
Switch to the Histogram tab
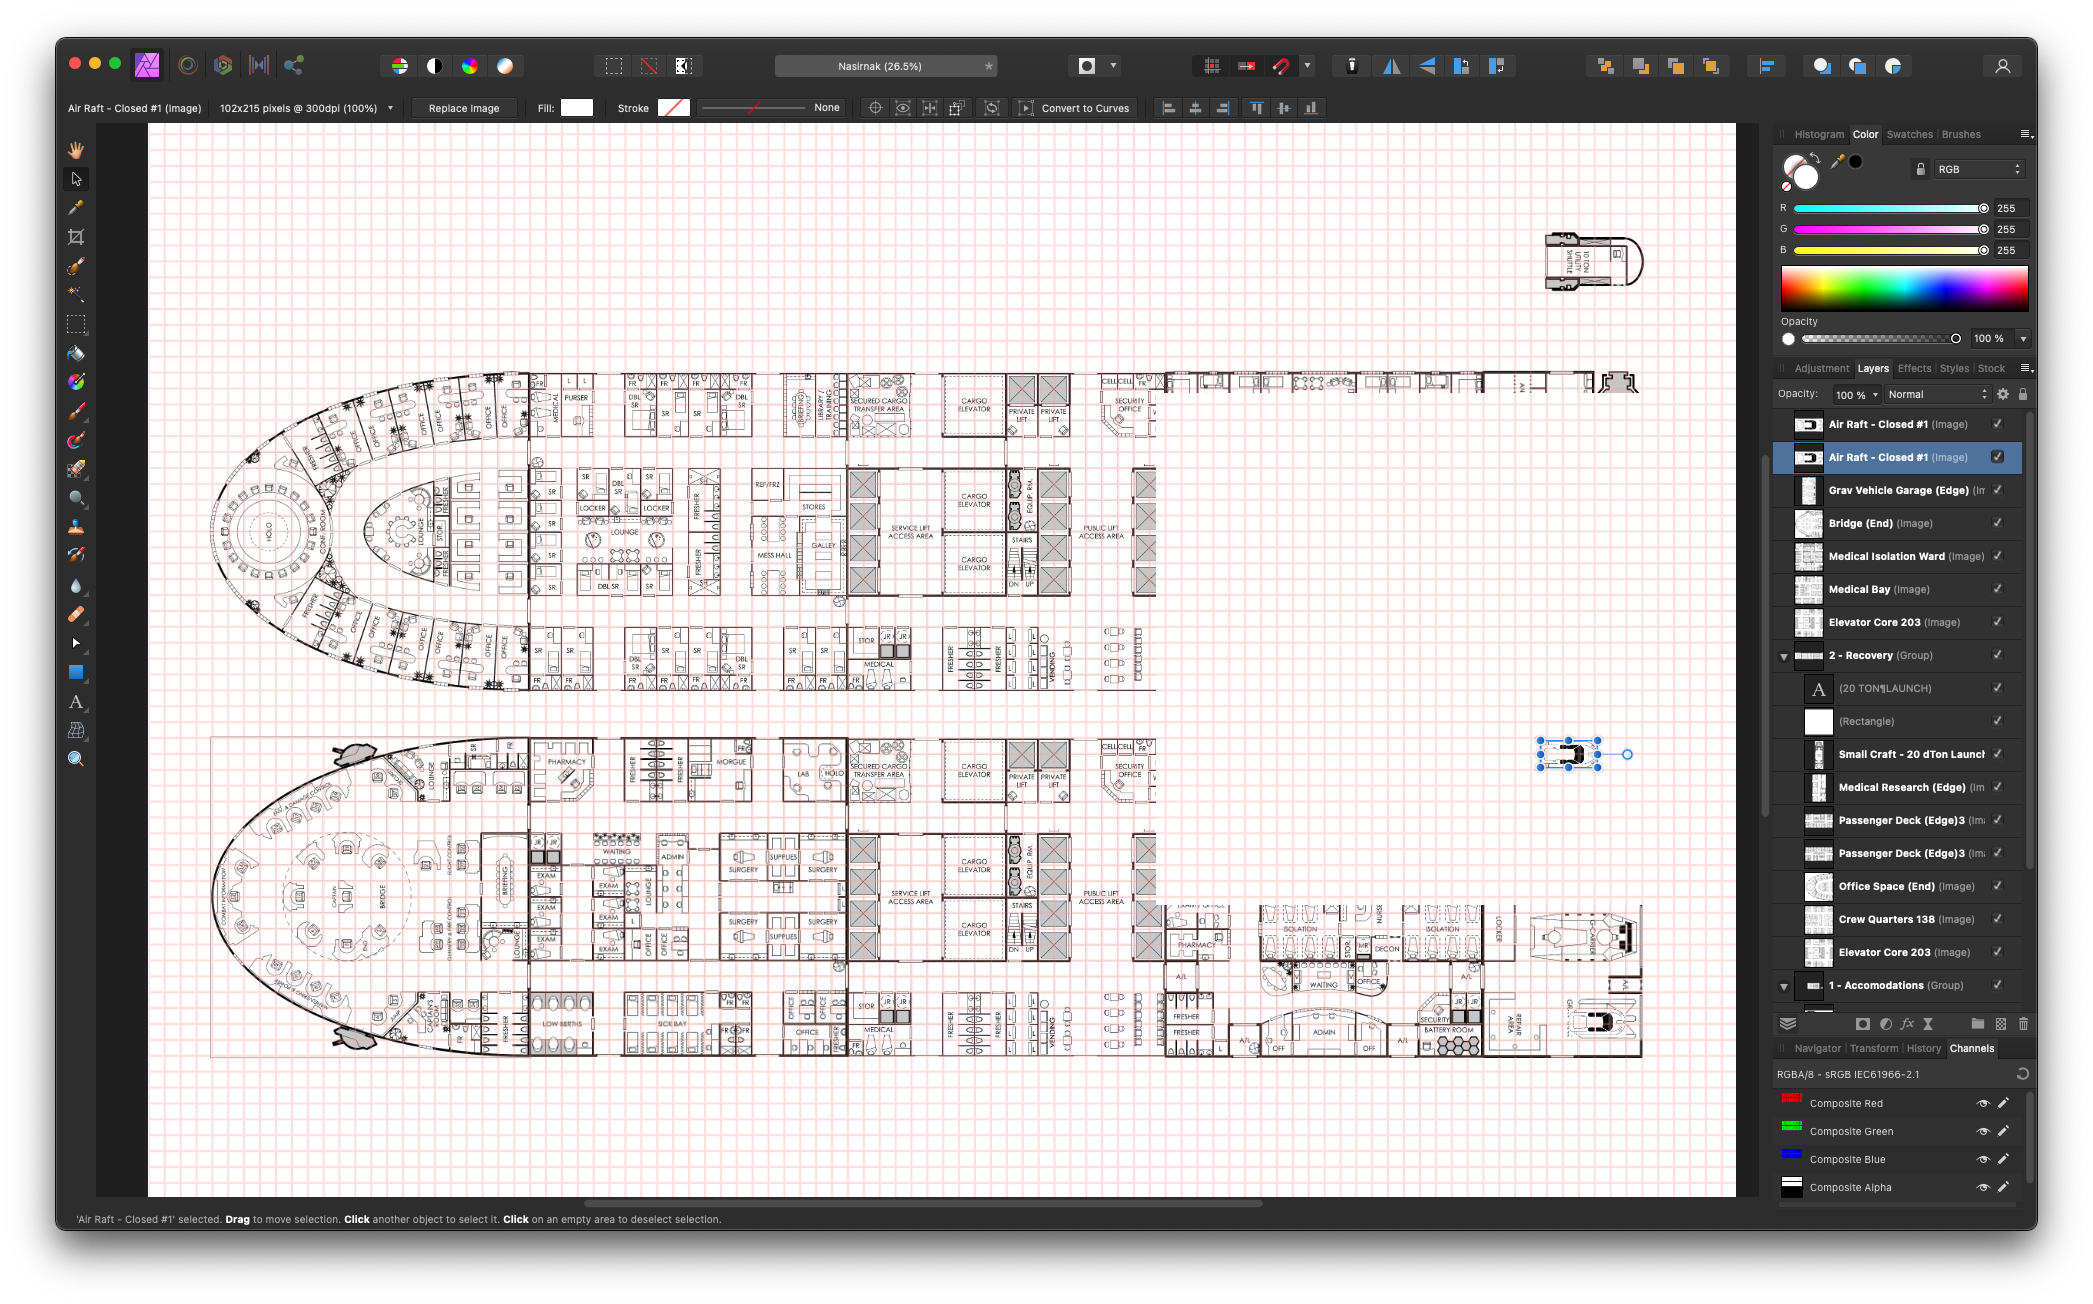(x=1818, y=134)
